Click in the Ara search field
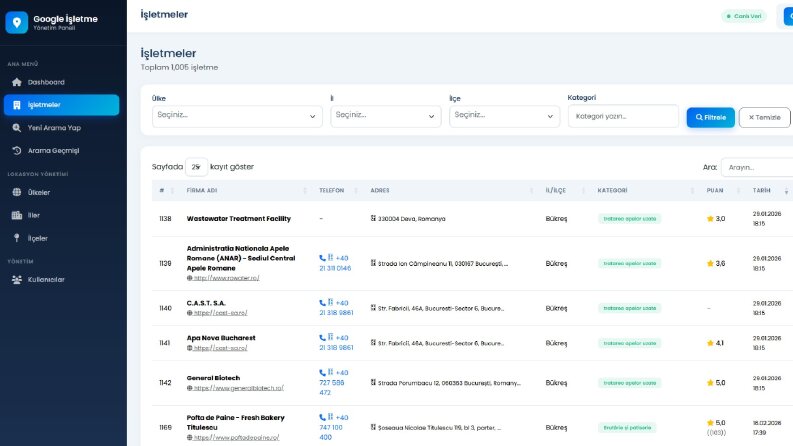 point(758,167)
